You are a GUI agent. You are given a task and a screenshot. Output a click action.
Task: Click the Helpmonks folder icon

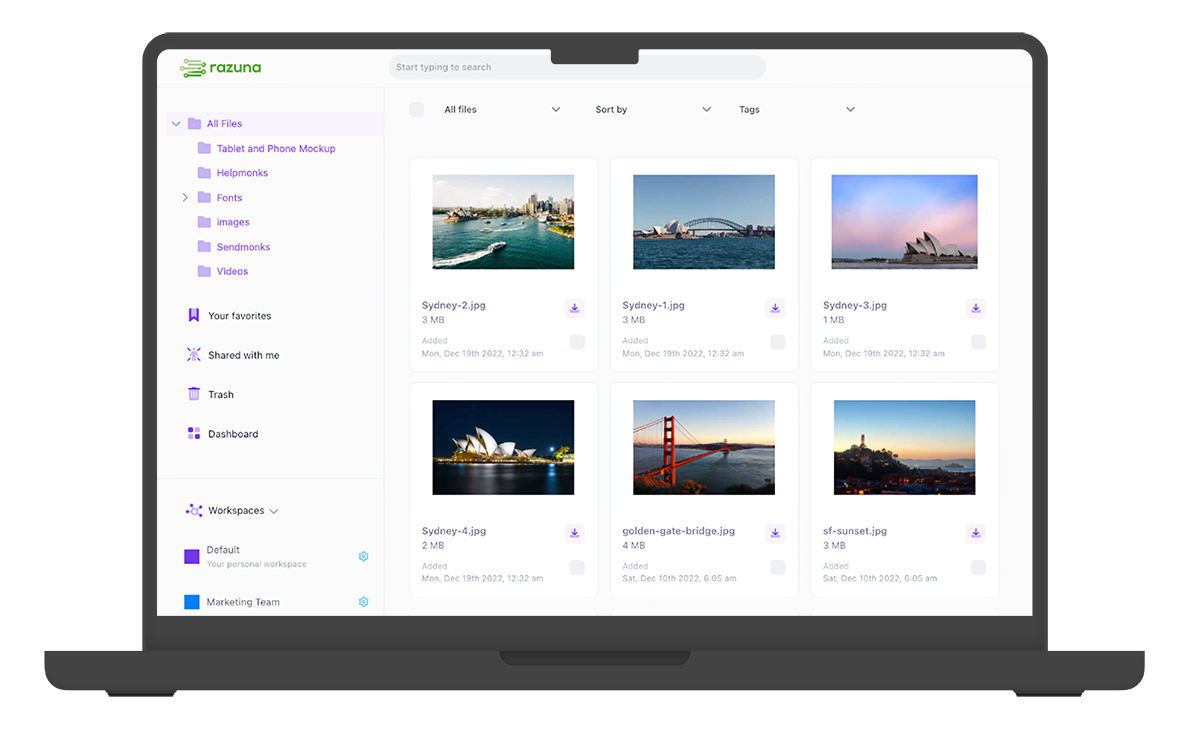(204, 173)
